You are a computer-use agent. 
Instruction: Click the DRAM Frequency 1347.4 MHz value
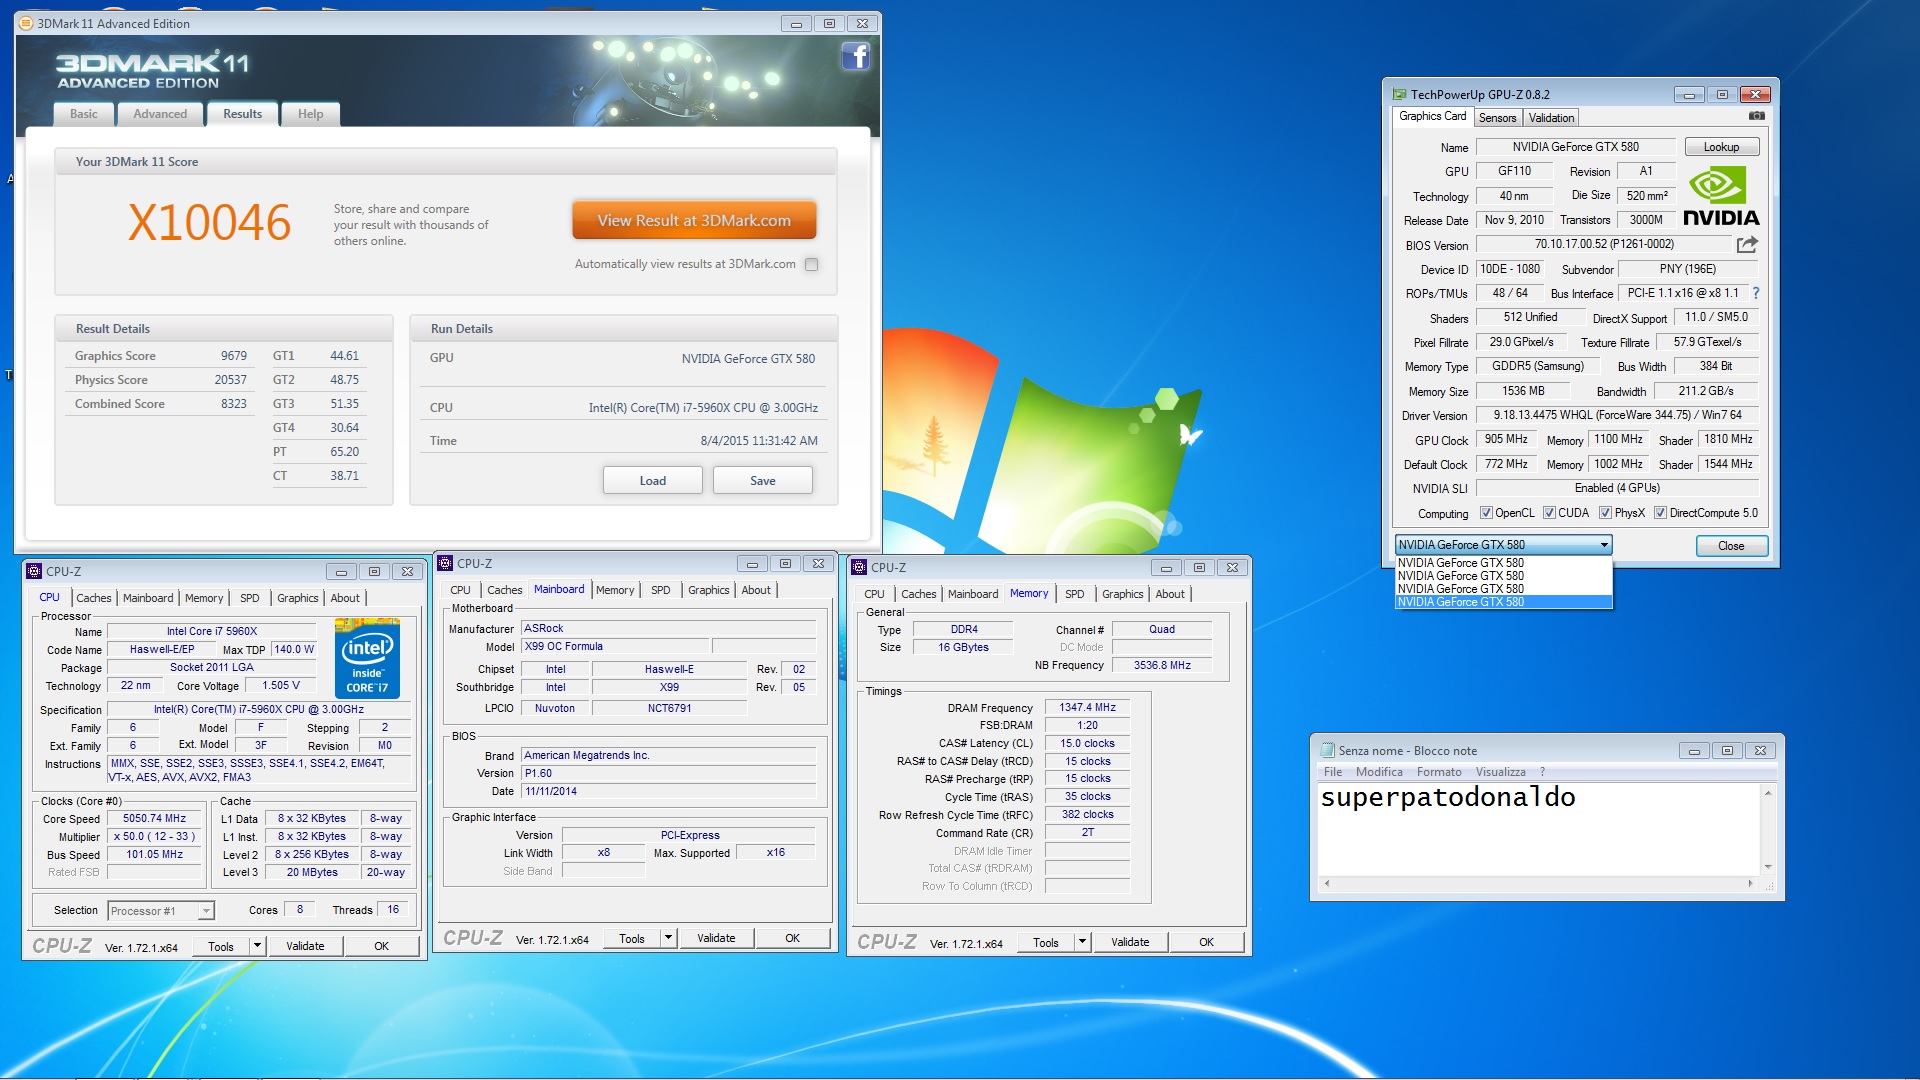[x=1087, y=707]
